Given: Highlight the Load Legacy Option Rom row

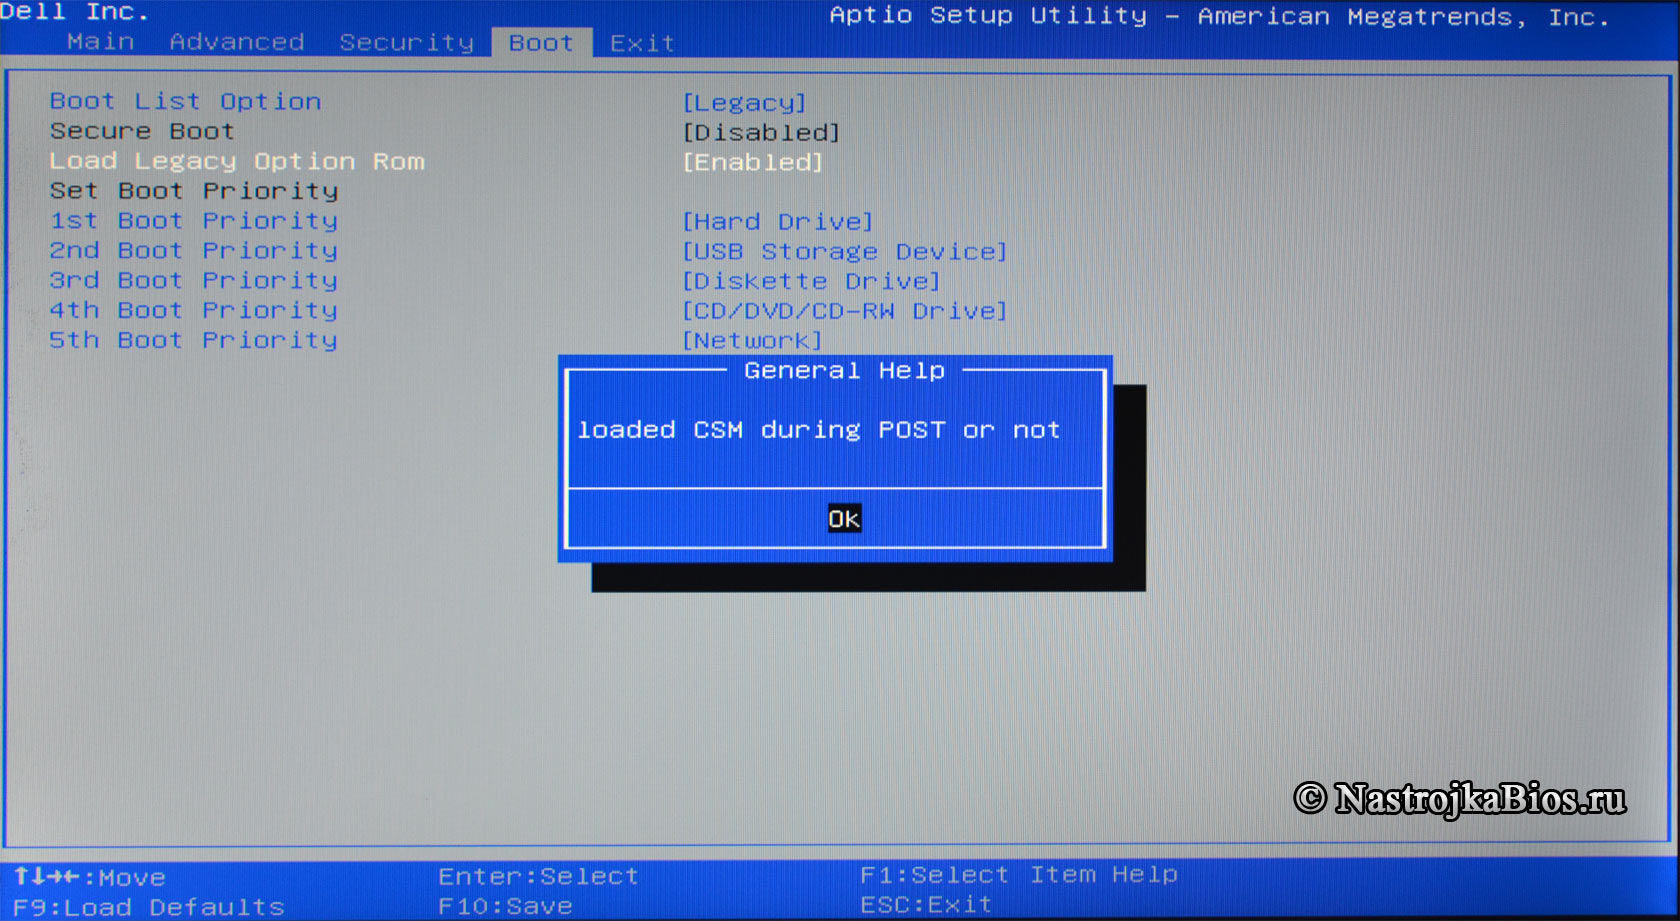Looking at the screenshot, I should tap(237, 162).
